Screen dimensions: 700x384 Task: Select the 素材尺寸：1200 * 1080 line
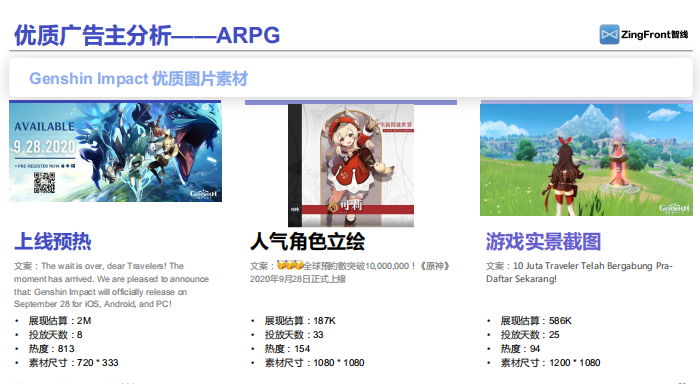(550, 363)
